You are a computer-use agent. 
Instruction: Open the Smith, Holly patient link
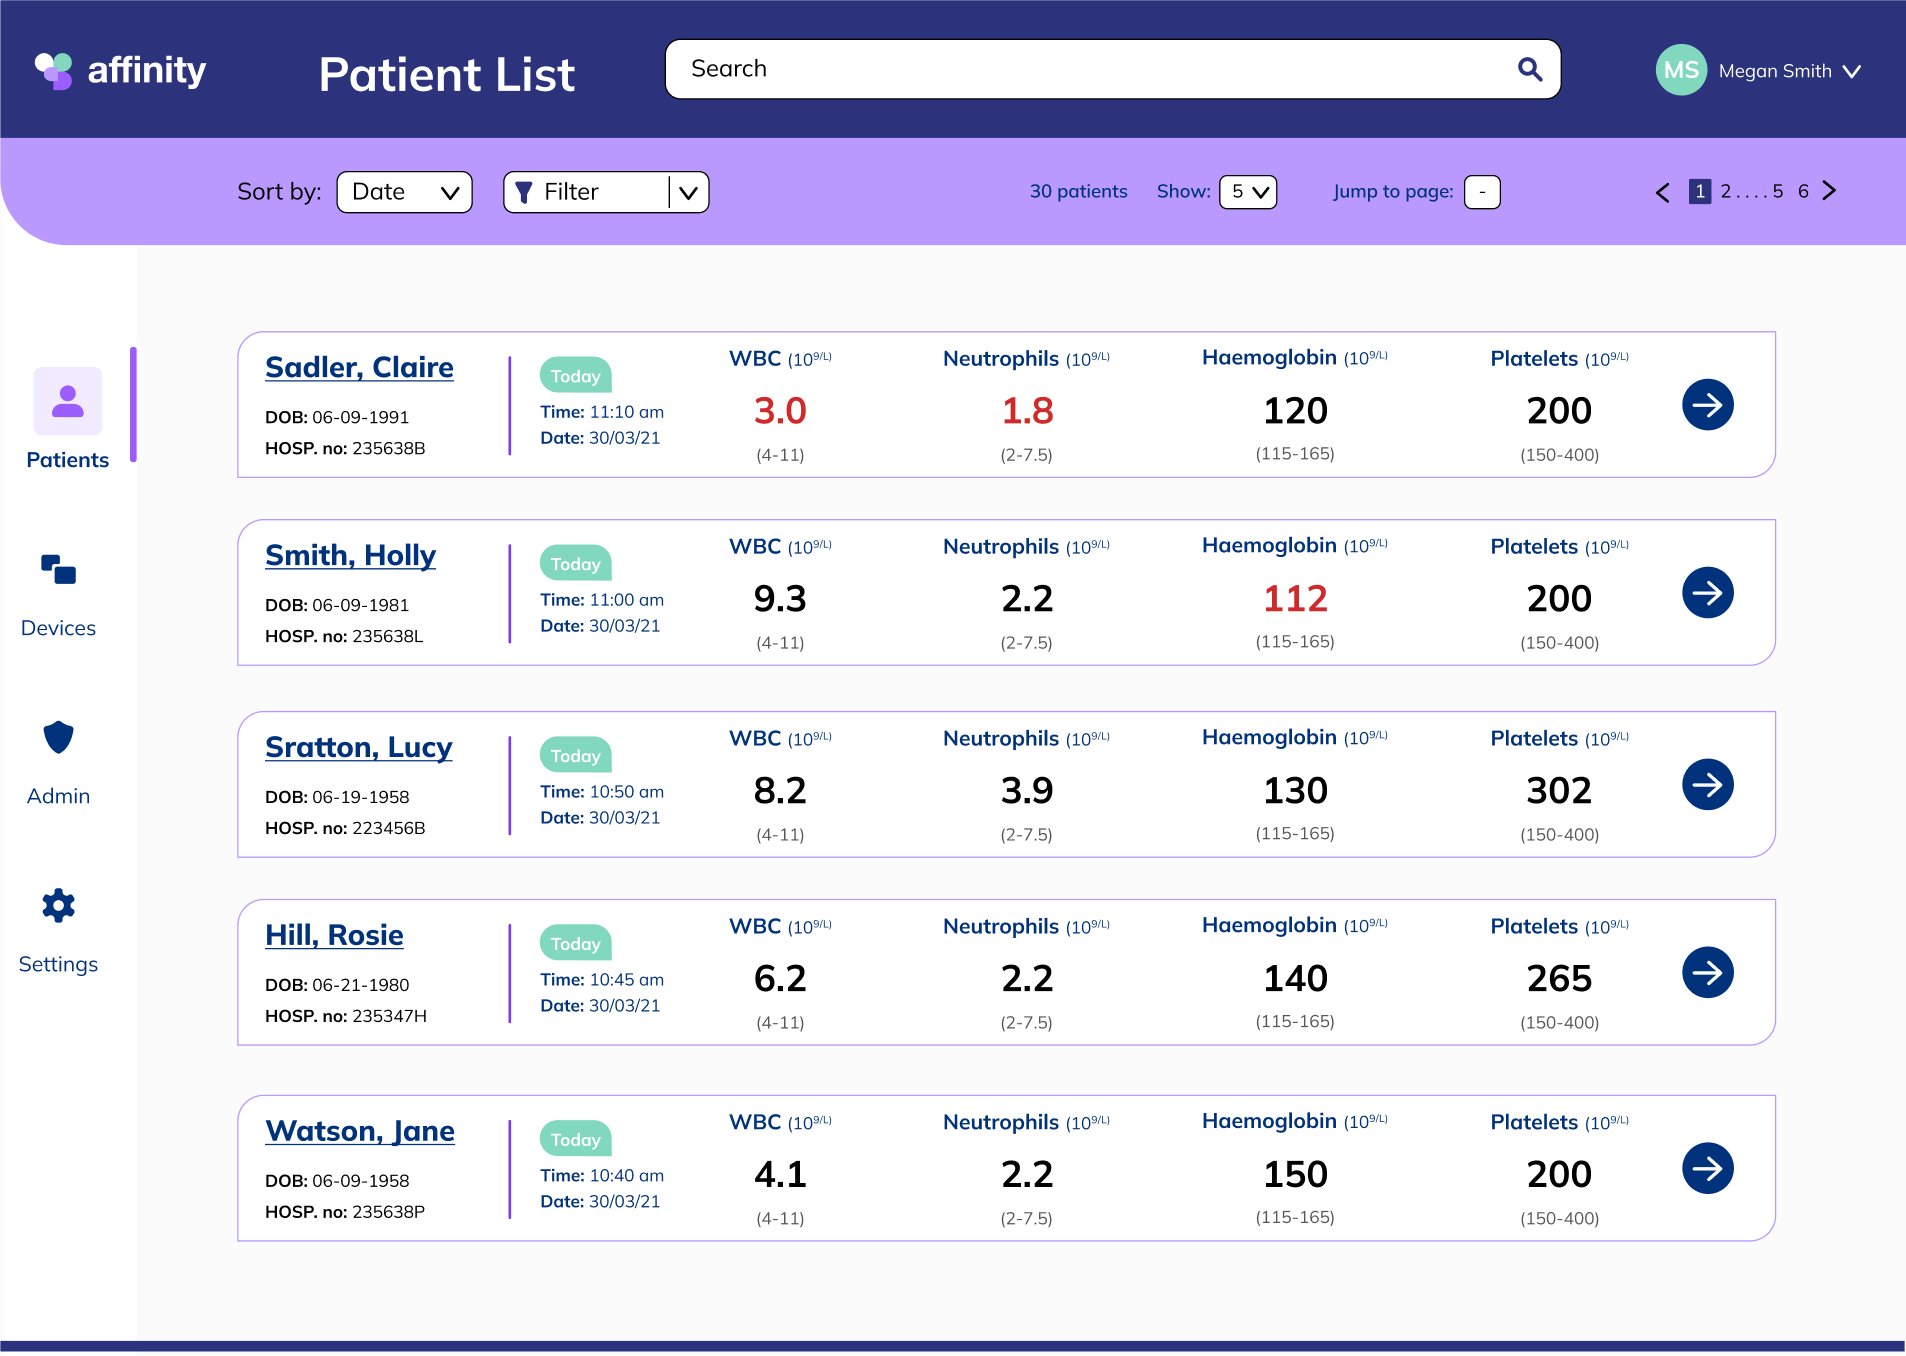coord(350,555)
